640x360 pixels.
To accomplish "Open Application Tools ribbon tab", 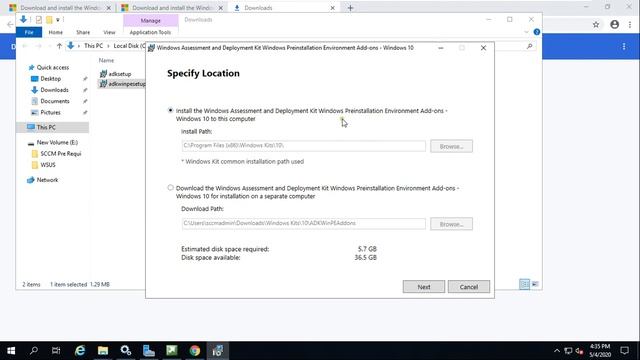I will [x=150, y=32].
